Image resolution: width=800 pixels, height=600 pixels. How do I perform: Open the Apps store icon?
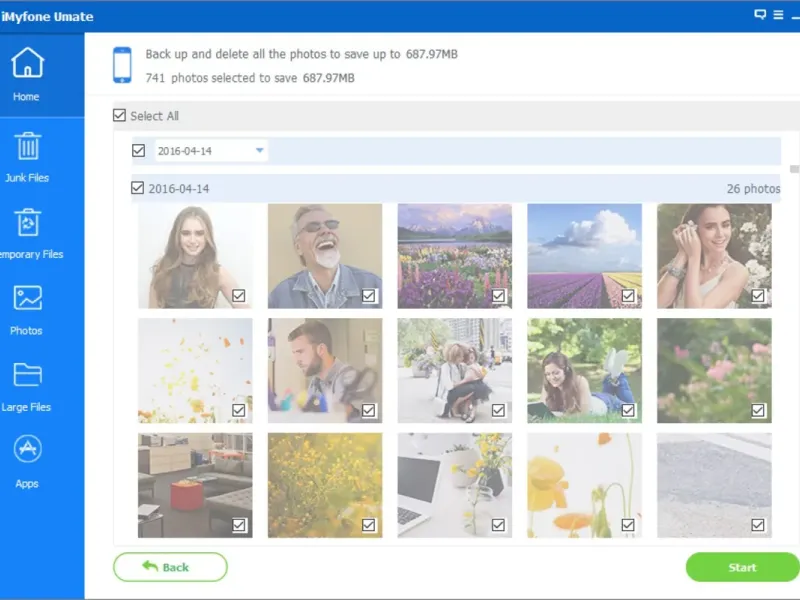(28, 449)
